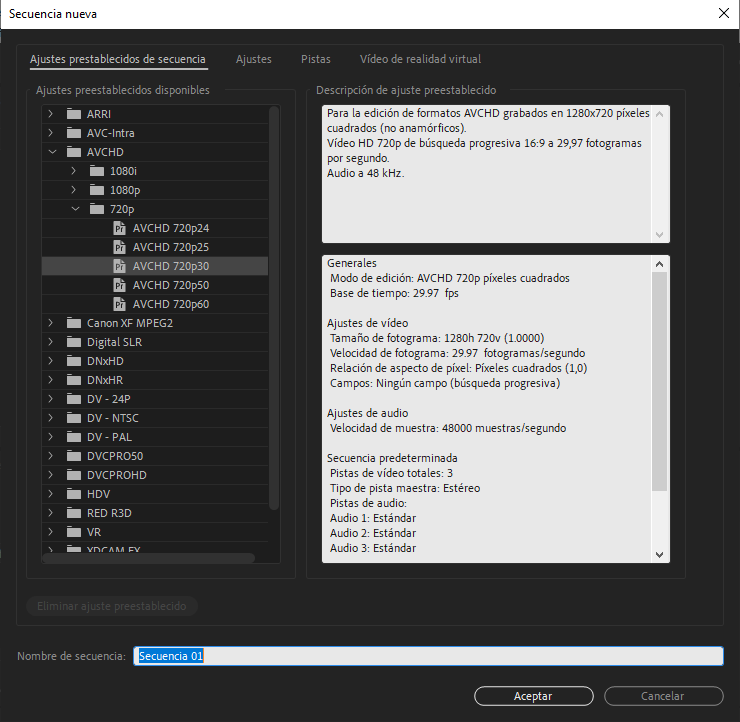Expand the ARRI preset folder
The width and height of the screenshot is (740, 722).
[x=51, y=114]
